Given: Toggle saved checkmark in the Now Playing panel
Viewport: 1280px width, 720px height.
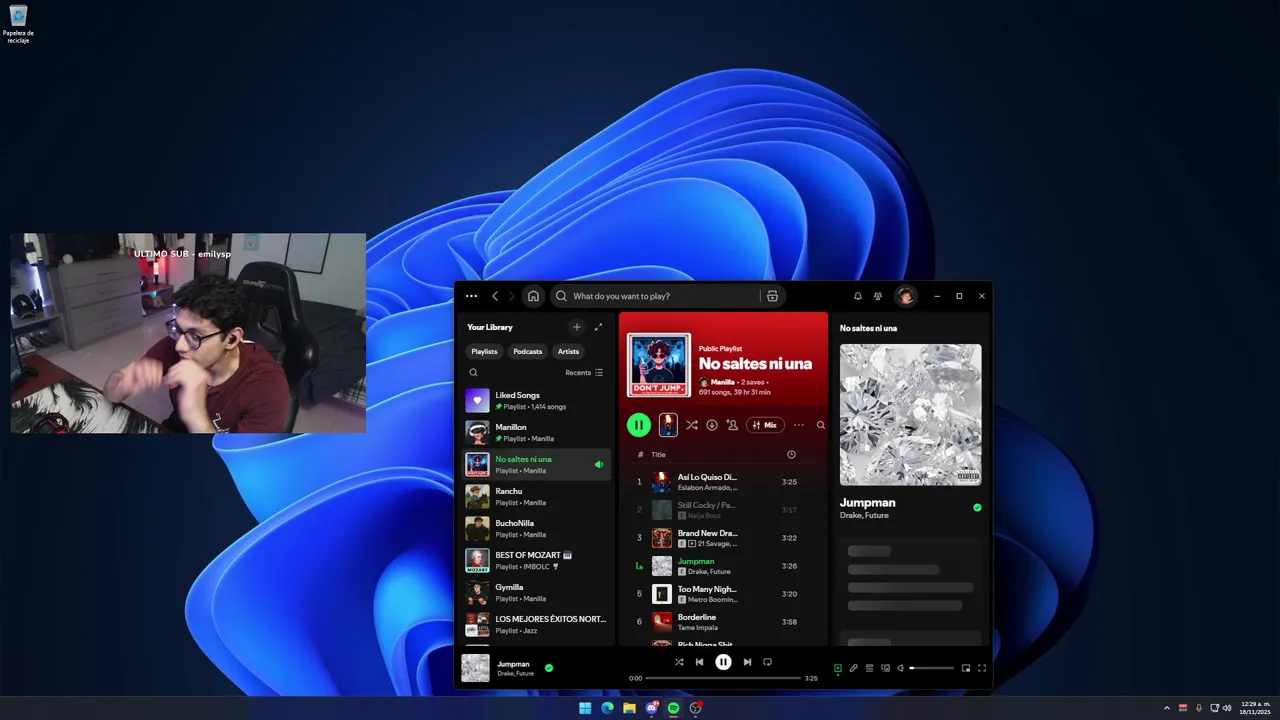Looking at the screenshot, I should [977, 508].
